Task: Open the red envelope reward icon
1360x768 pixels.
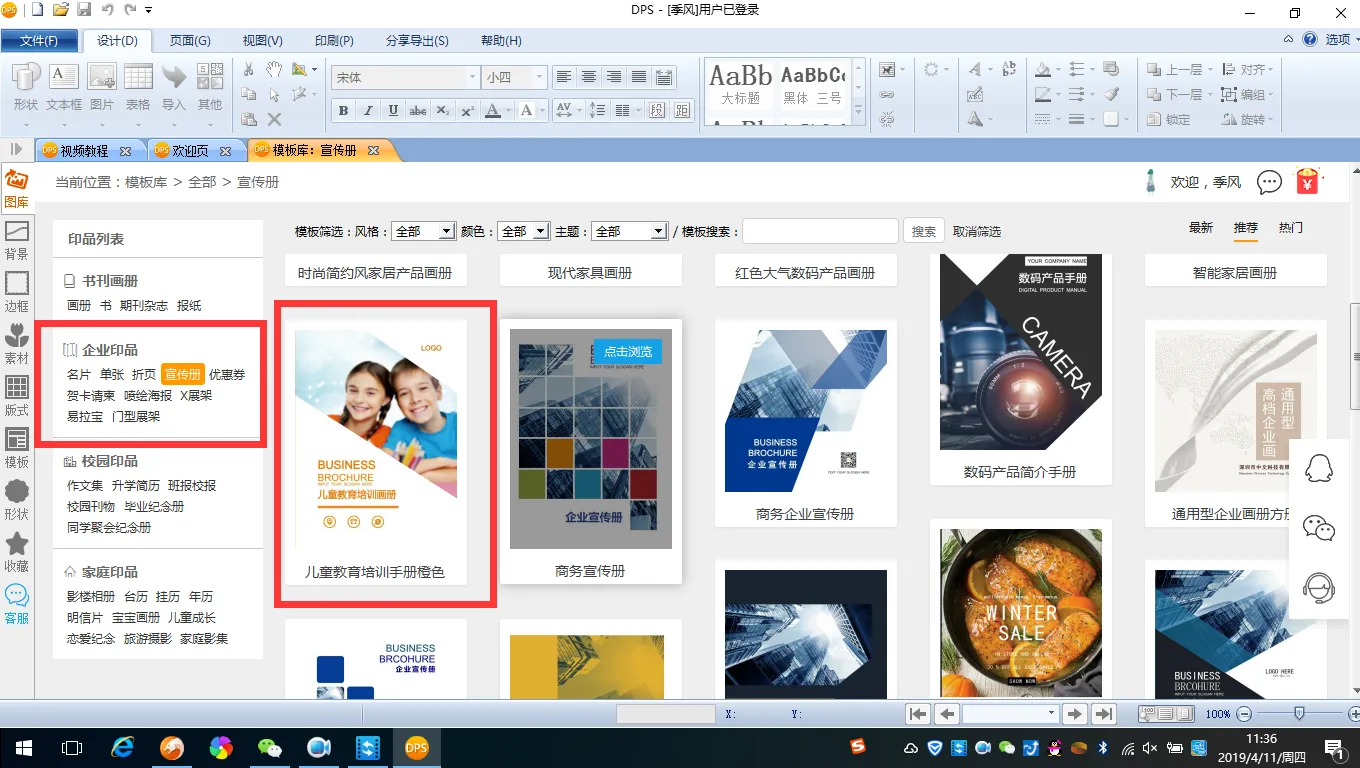Action: 1307,182
